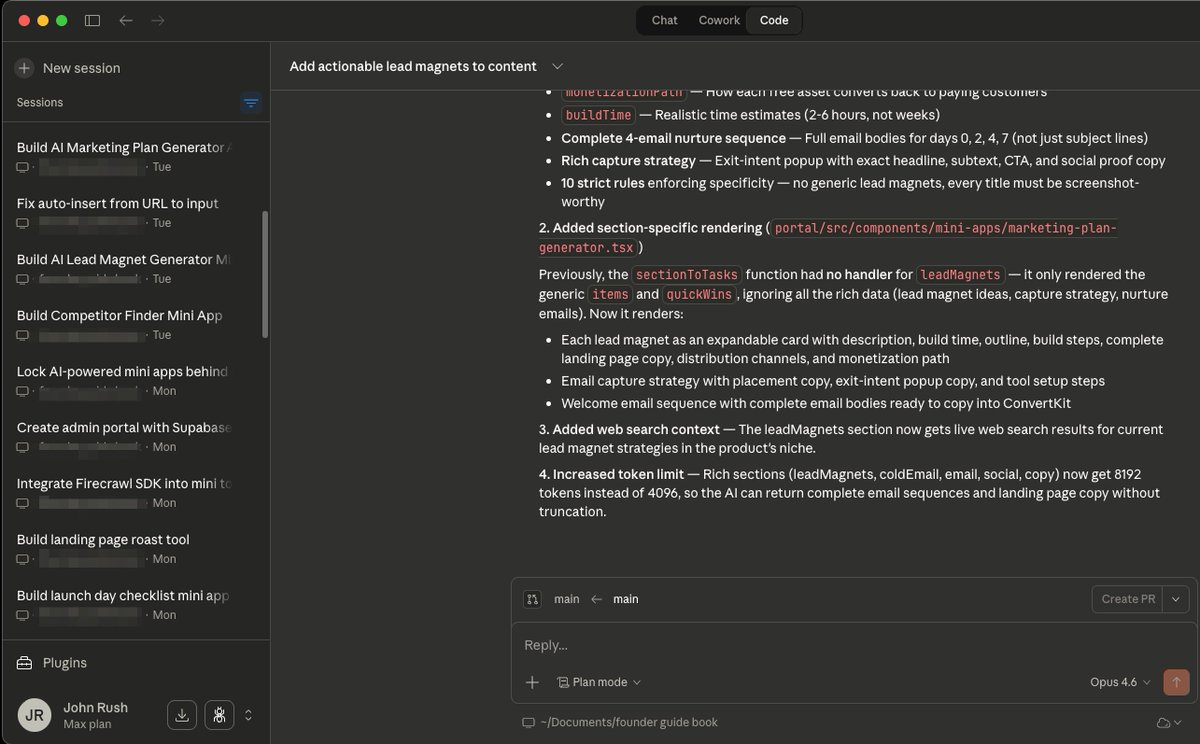The width and height of the screenshot is (1200, 744).
Task: Expand the Add actionable lead magnets title dropdown
Action: coord(557,66)
